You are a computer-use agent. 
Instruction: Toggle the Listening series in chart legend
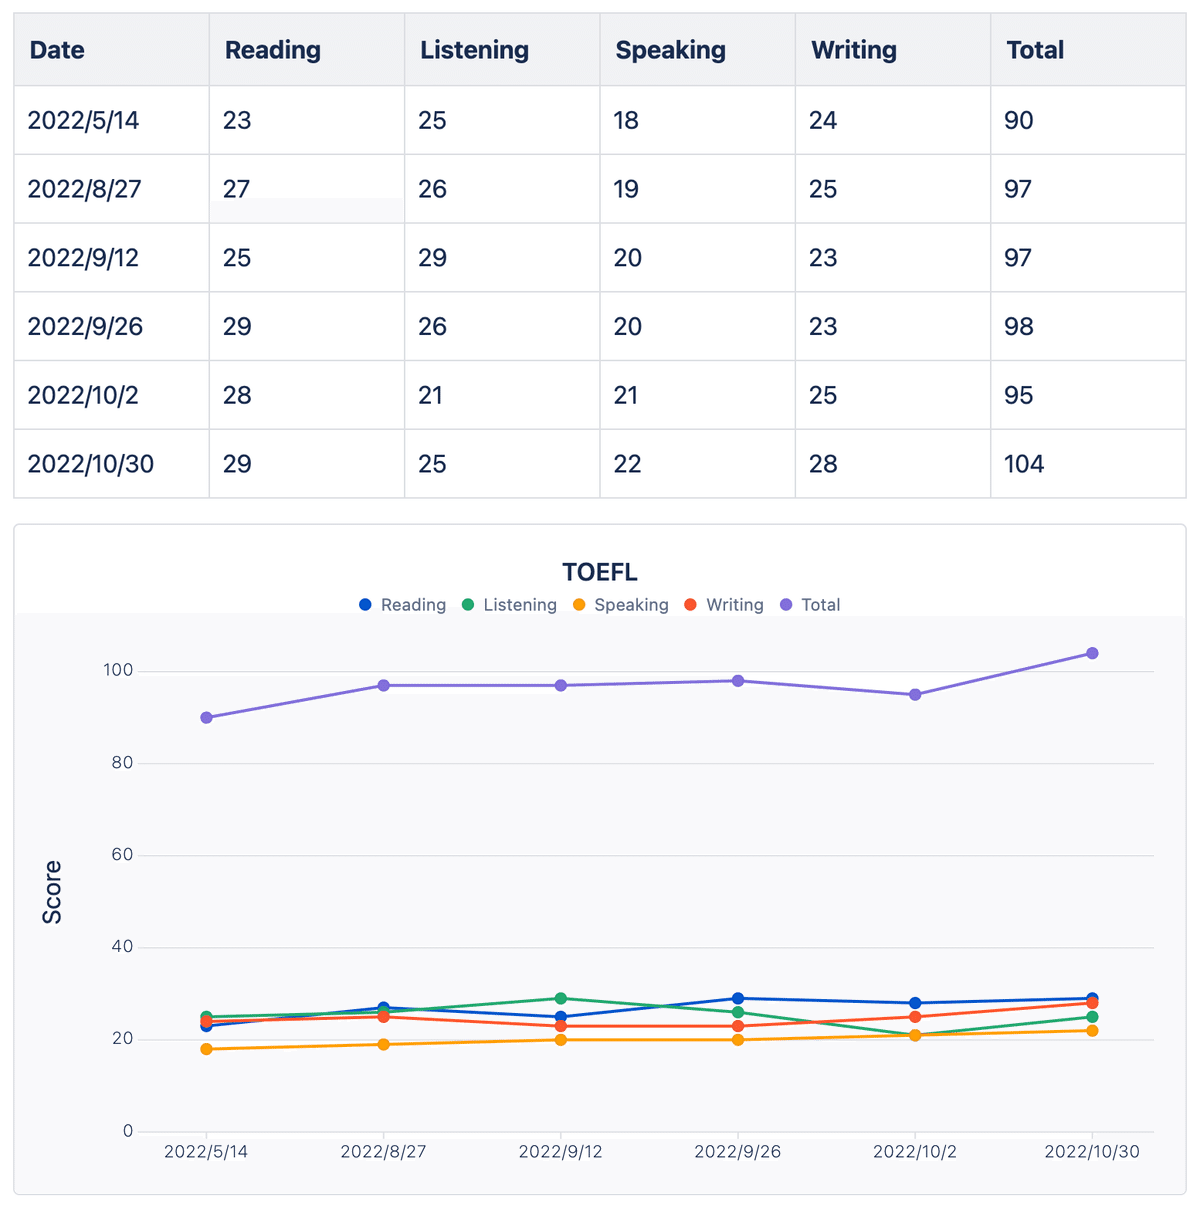[509, 605]
